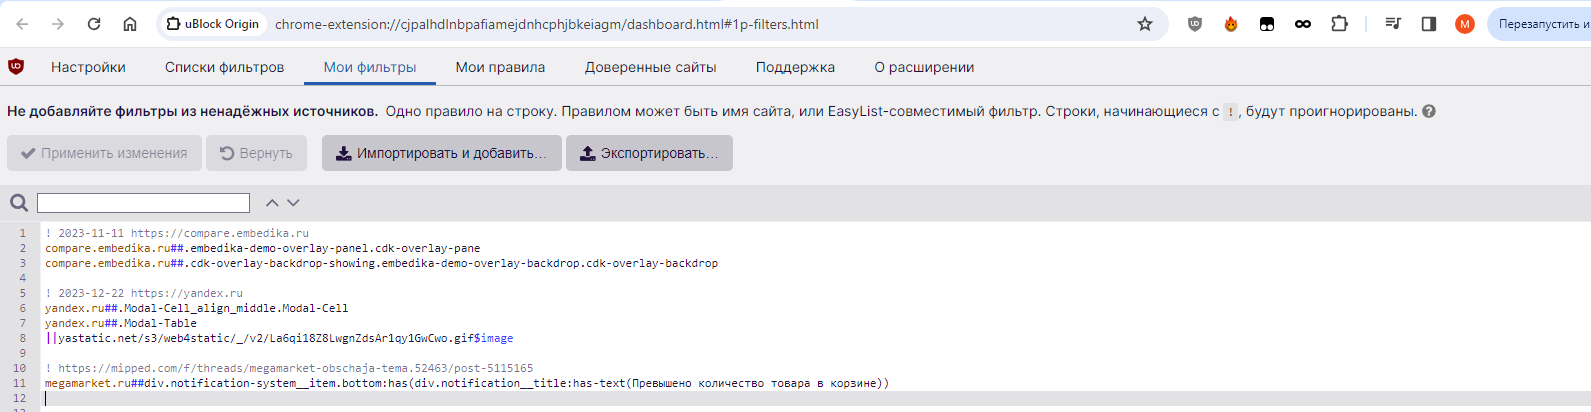This screenshot has height=412, width=1591.
Task: Click the cdk-overlay-backdrop-showing filter line
Action: tap(381, 263)
